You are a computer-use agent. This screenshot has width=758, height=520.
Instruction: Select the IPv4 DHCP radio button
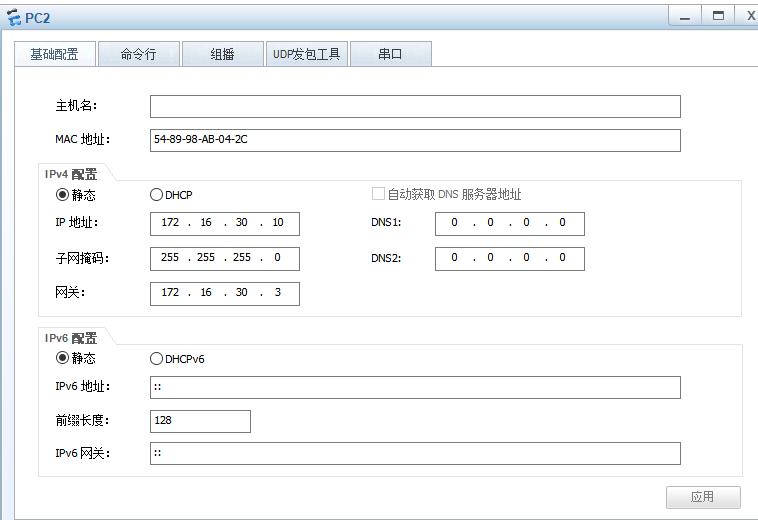click(x=156, y=195)
